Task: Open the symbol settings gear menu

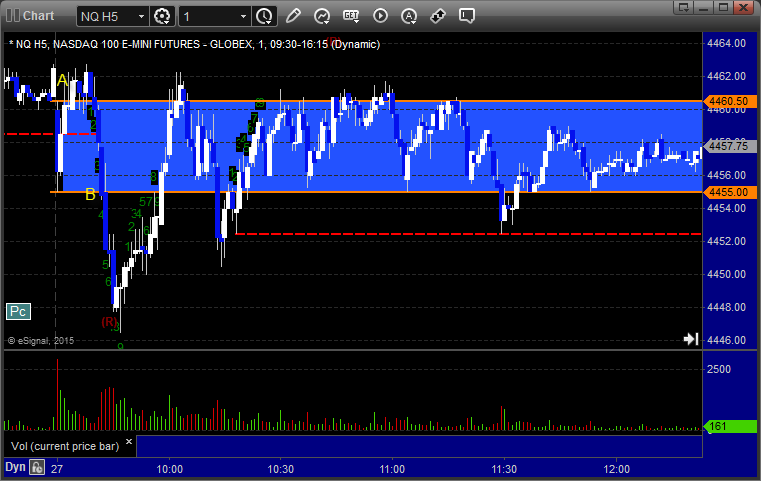Action: pos(162,16)
